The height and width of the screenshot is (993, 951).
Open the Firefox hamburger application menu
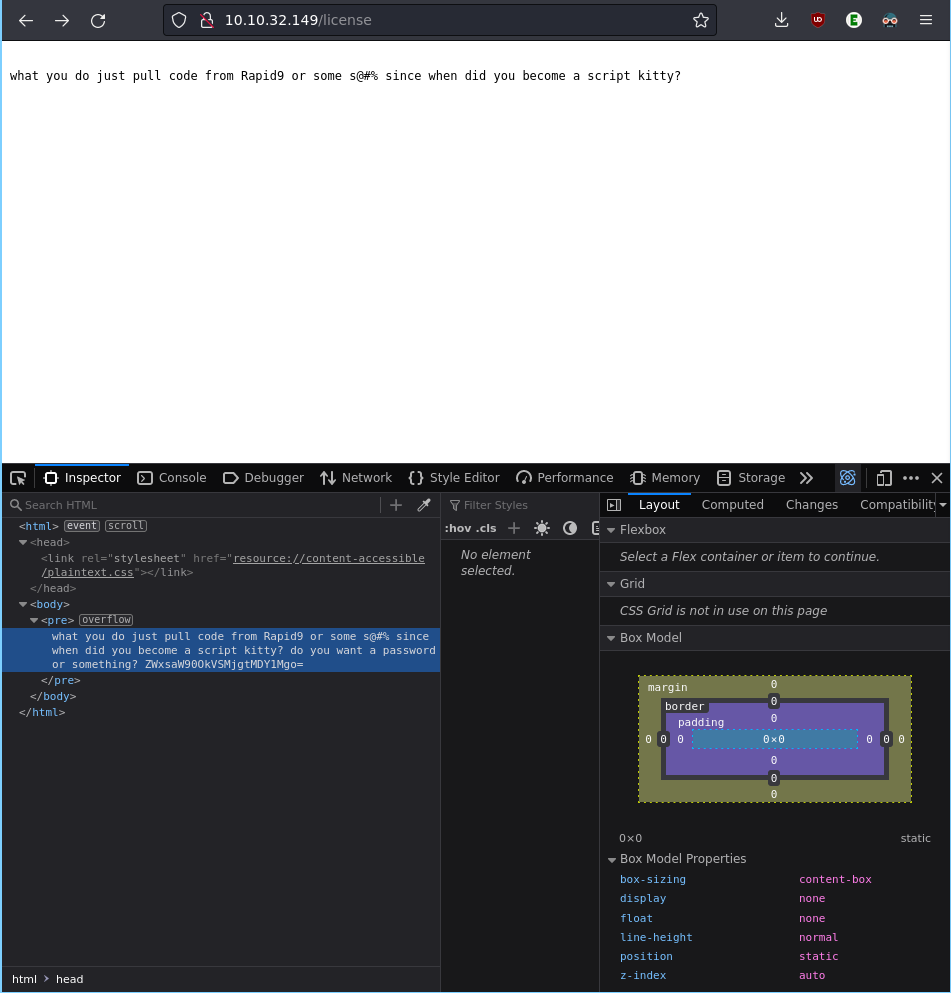click(926, 20)
